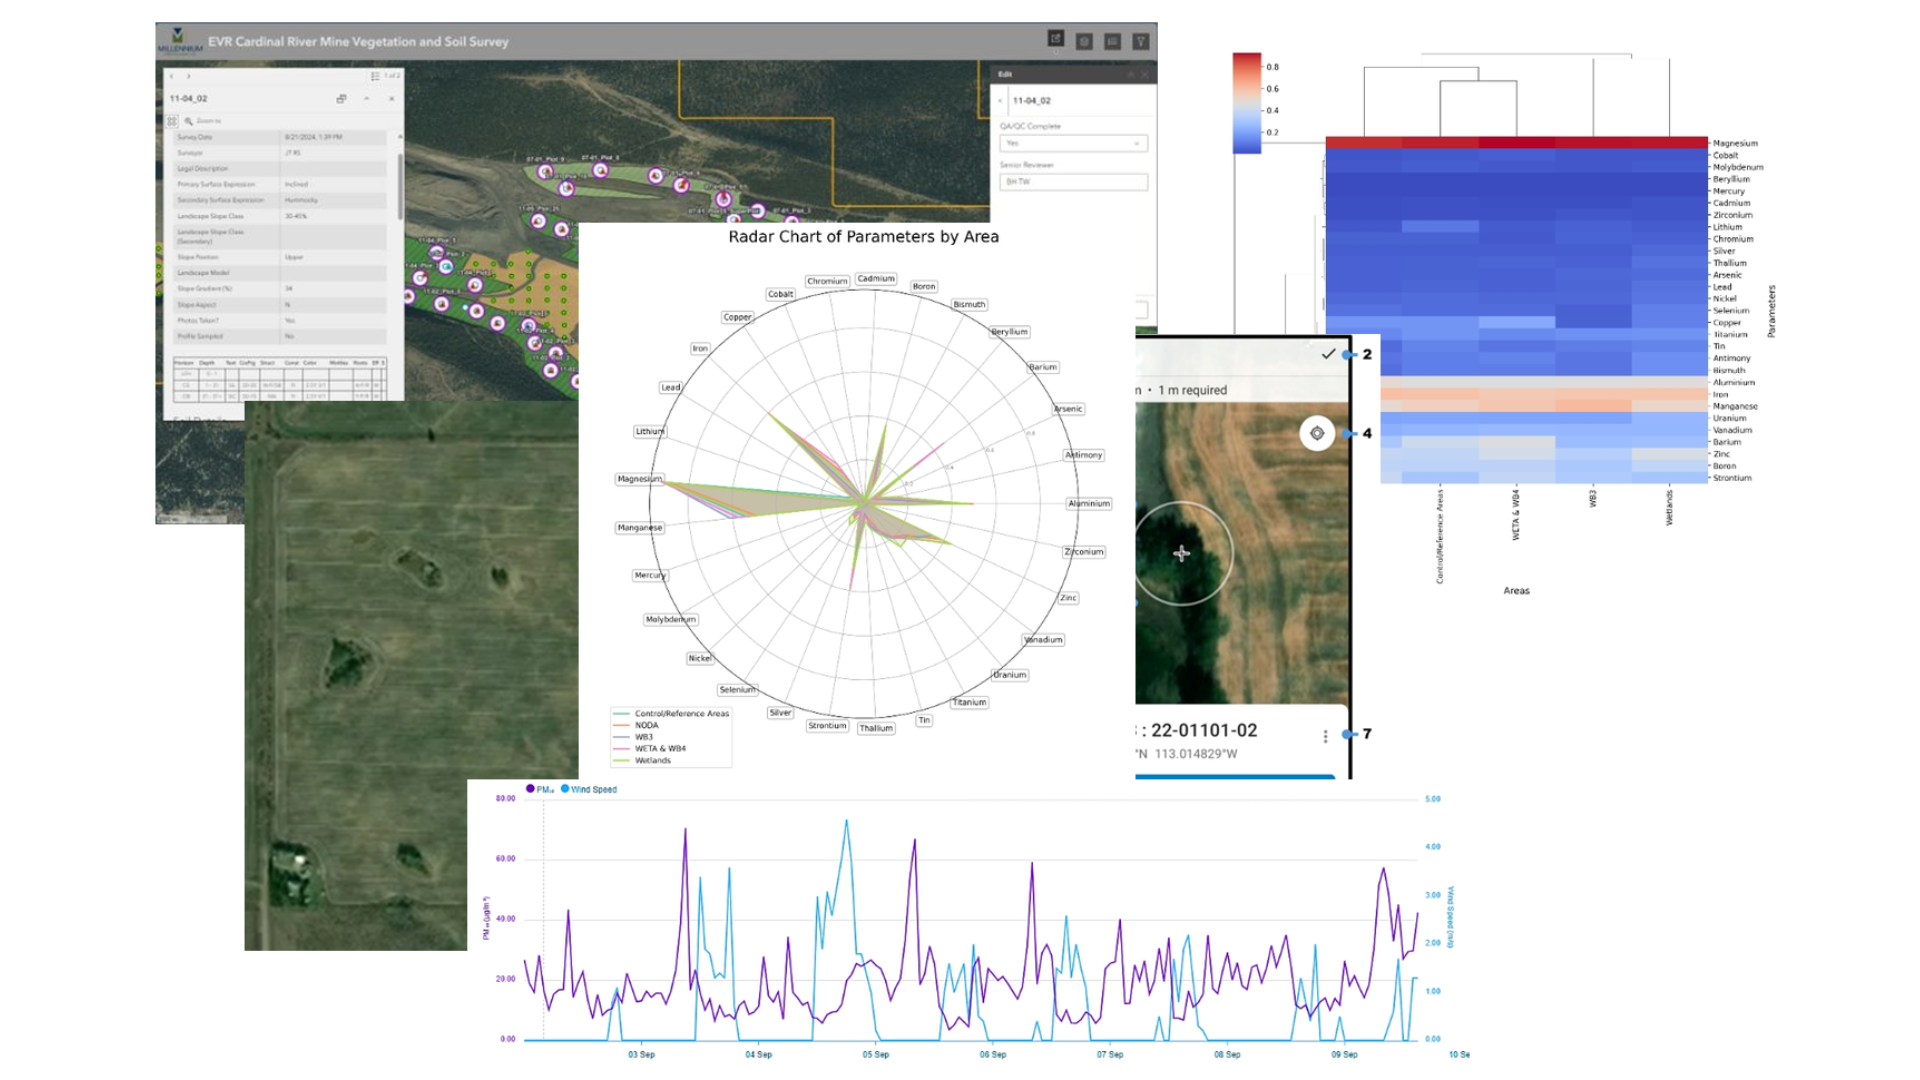Click the GPS locate target button on map

pos(1317,433)
